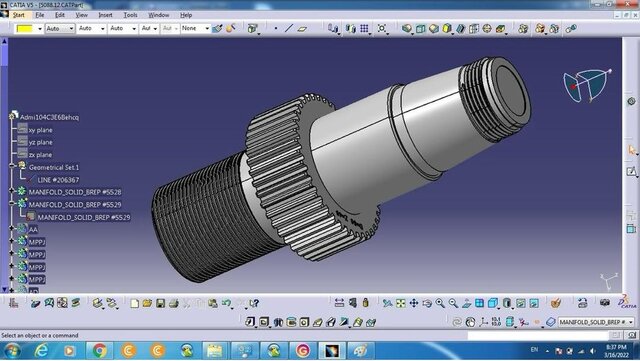640x361 pixels.
Task: Click the yellow color swatch
Action: [24, 29]
